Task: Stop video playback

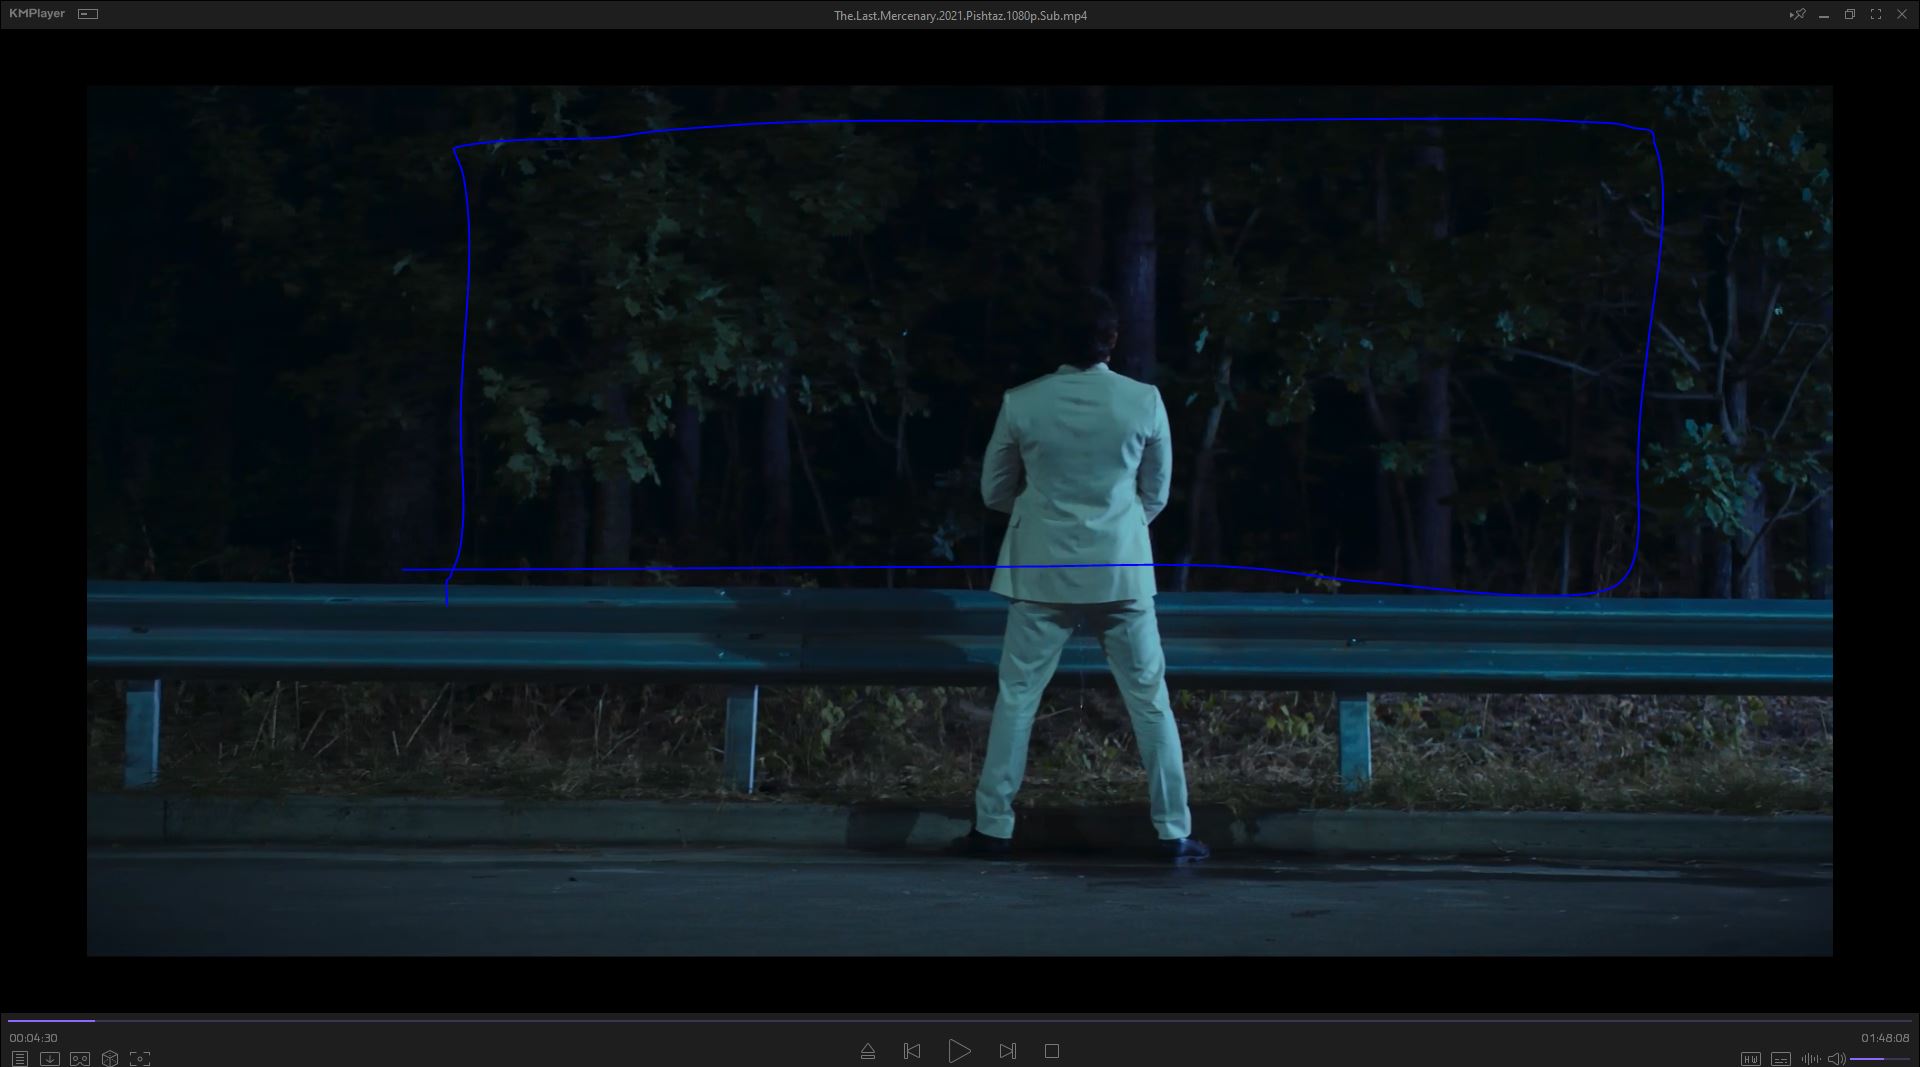Action: (x=1051, y=1051)
